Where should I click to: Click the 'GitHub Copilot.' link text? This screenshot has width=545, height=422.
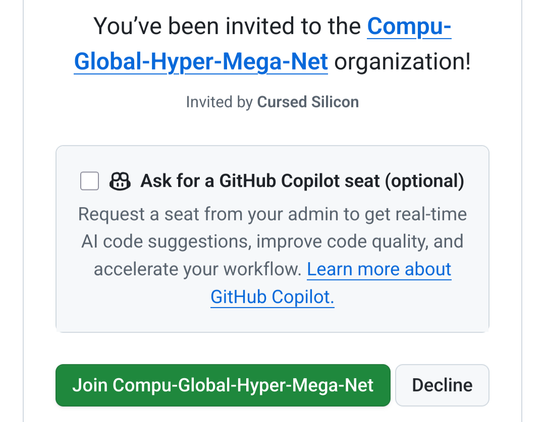tap(272, 297)
